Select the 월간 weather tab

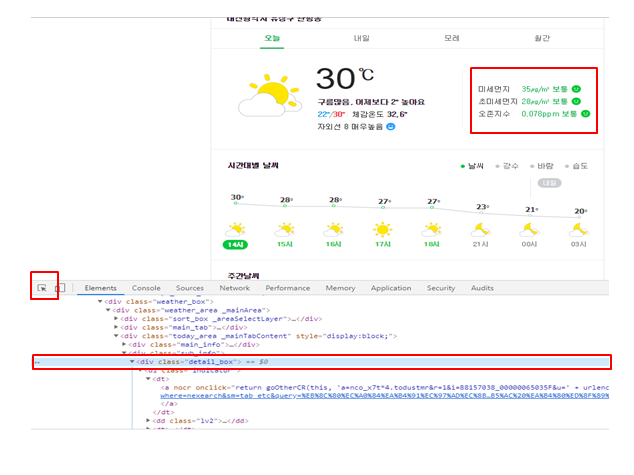(x=542, y=38)
